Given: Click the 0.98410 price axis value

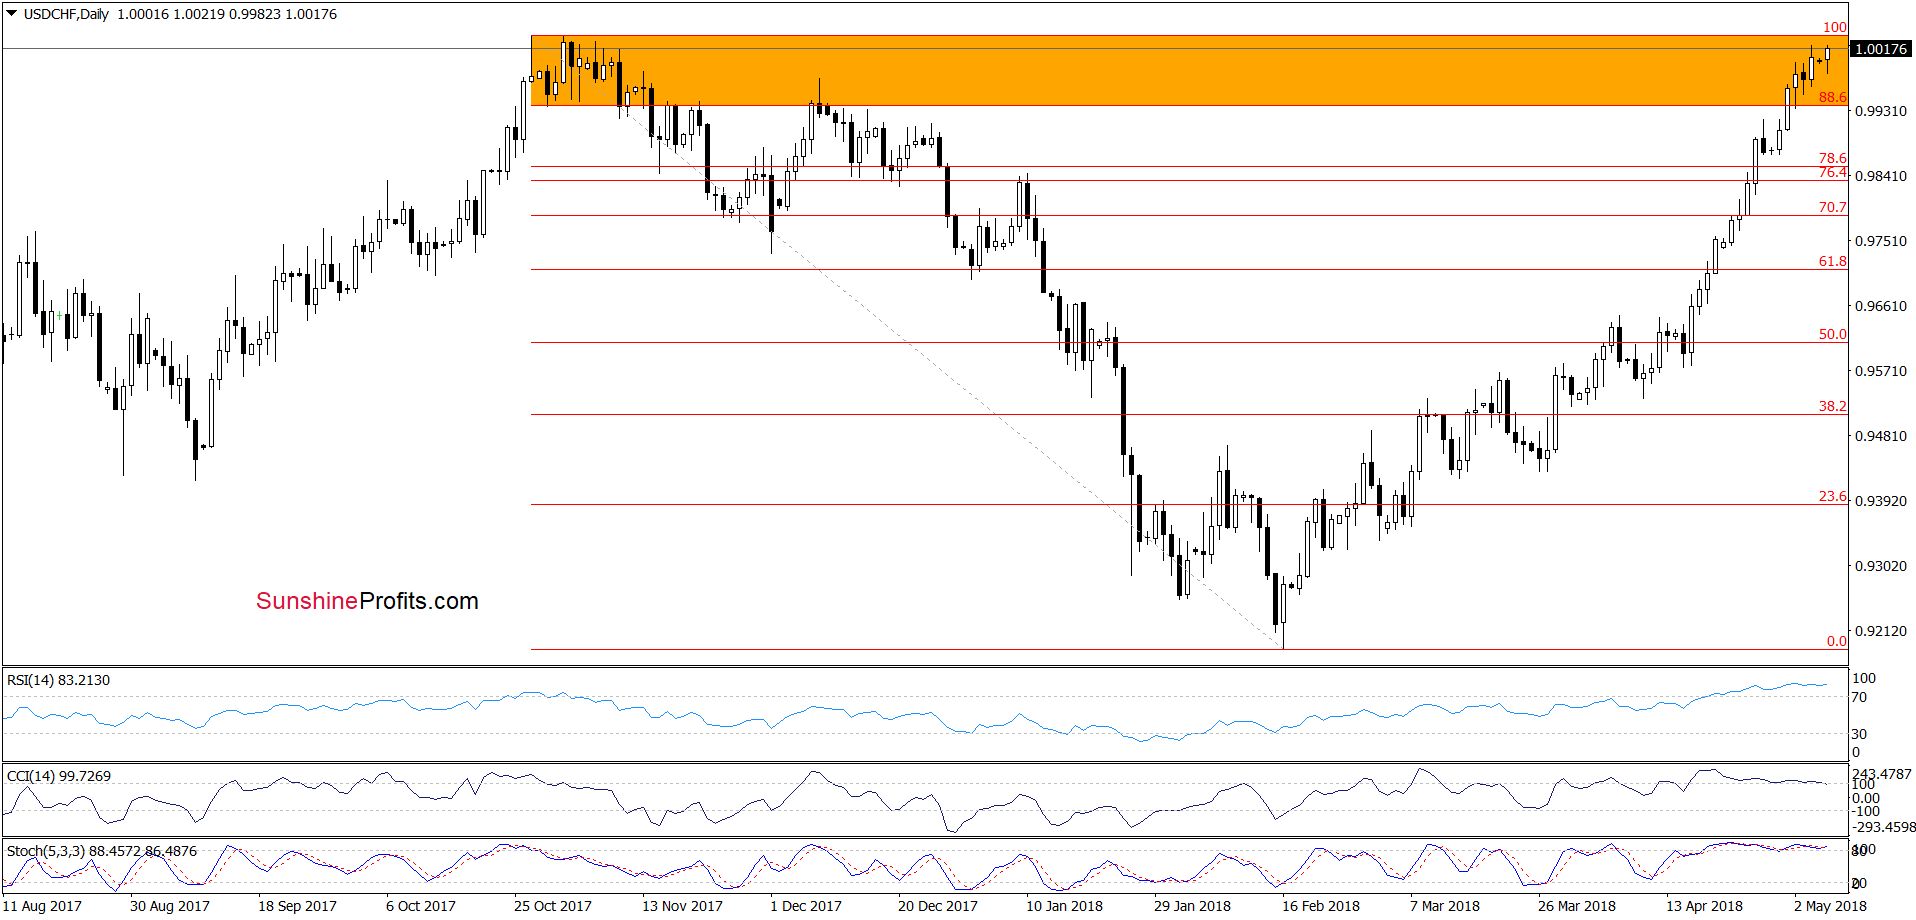Looking at the screenshot, I should pyautogui.click(x=1881, y=176).
